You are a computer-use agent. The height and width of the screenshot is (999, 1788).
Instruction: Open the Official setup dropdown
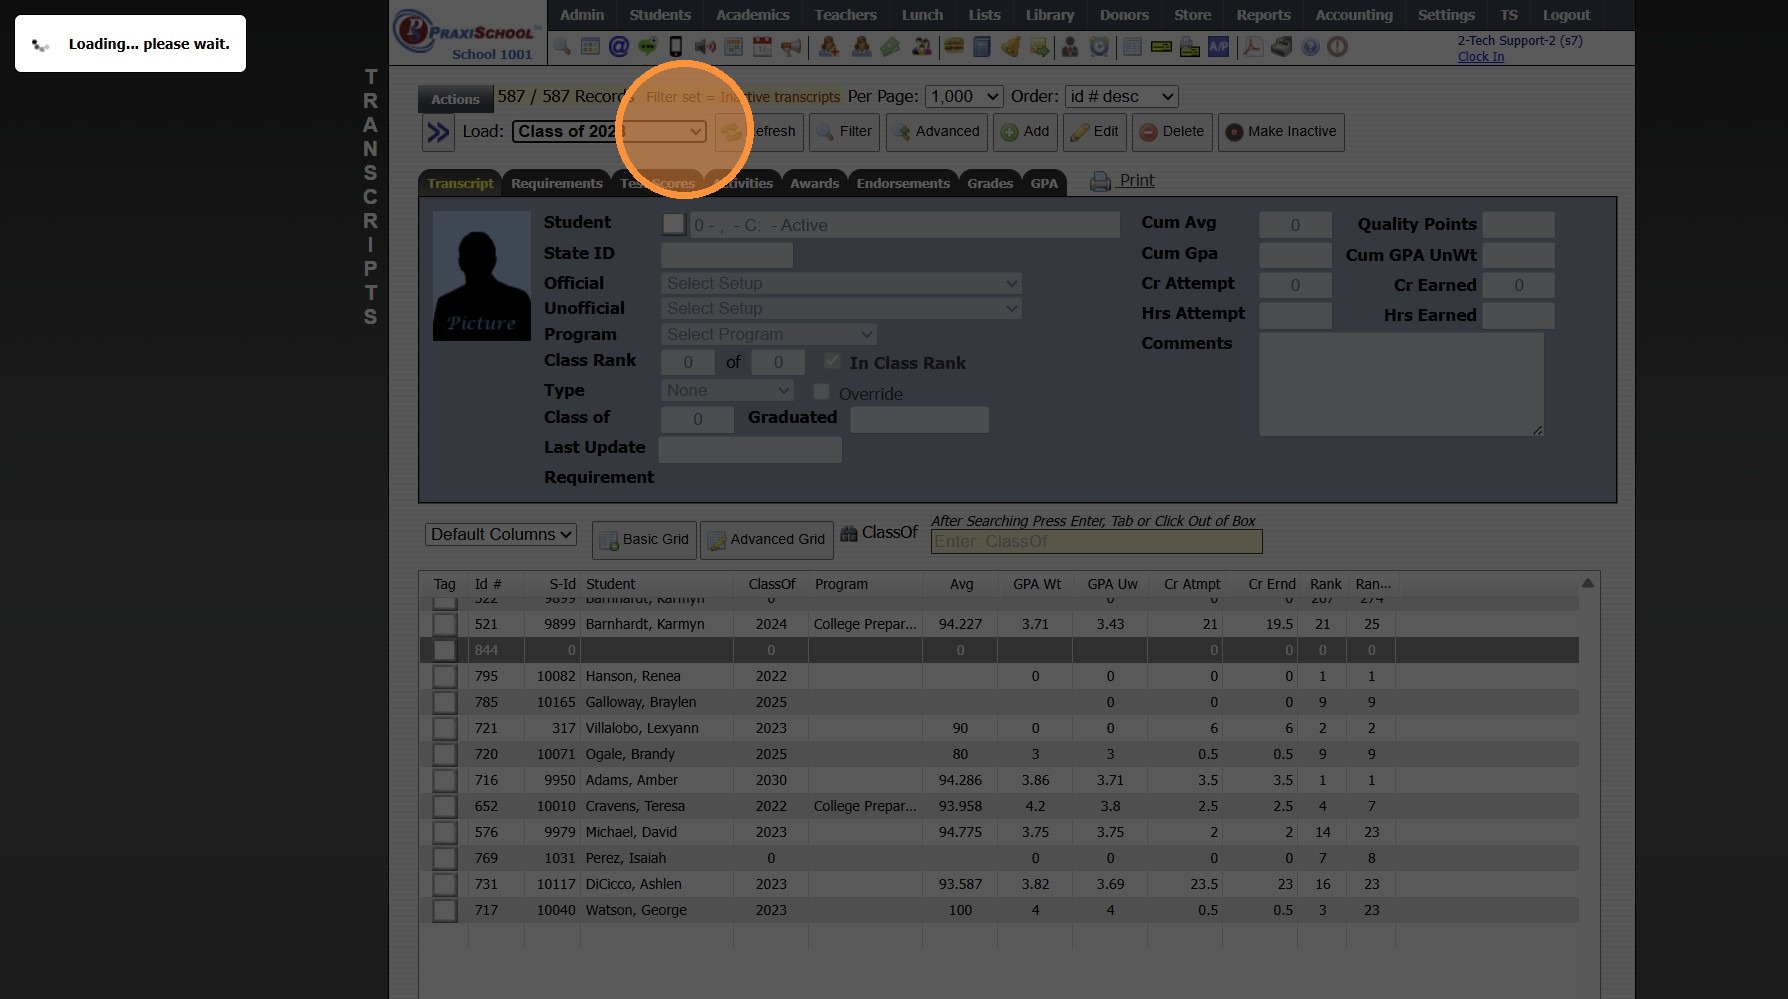click(842, 283)
